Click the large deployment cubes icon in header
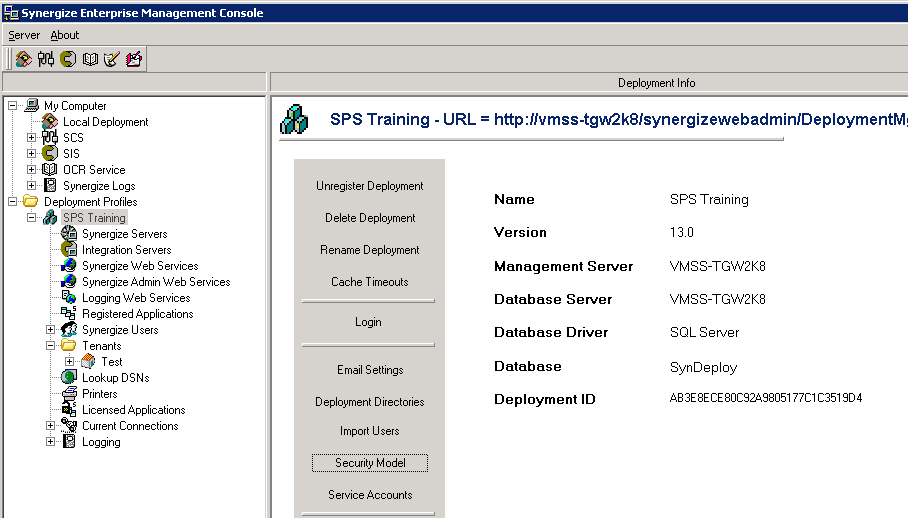This screenshot has height=518, width=908. [294, 119]
